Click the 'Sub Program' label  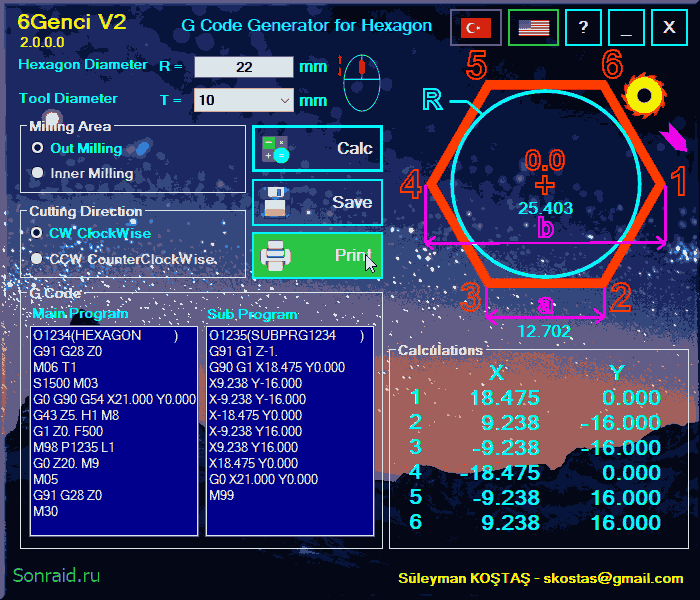click(x=252, y=314)
